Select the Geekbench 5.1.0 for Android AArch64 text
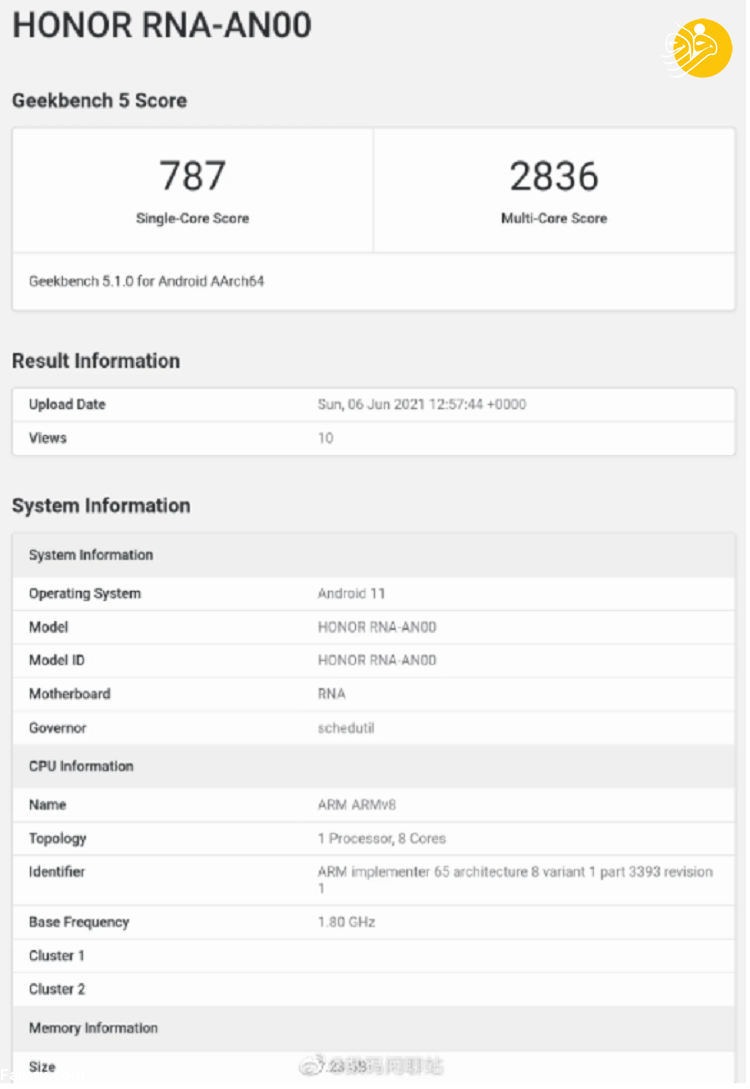 coord(147,281)
